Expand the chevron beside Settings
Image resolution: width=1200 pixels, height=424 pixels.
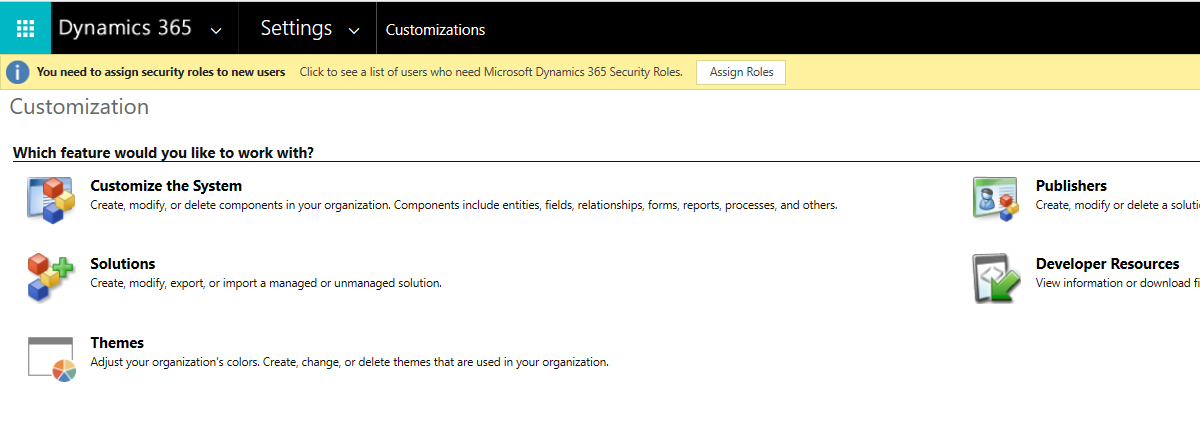click(354, 30)
